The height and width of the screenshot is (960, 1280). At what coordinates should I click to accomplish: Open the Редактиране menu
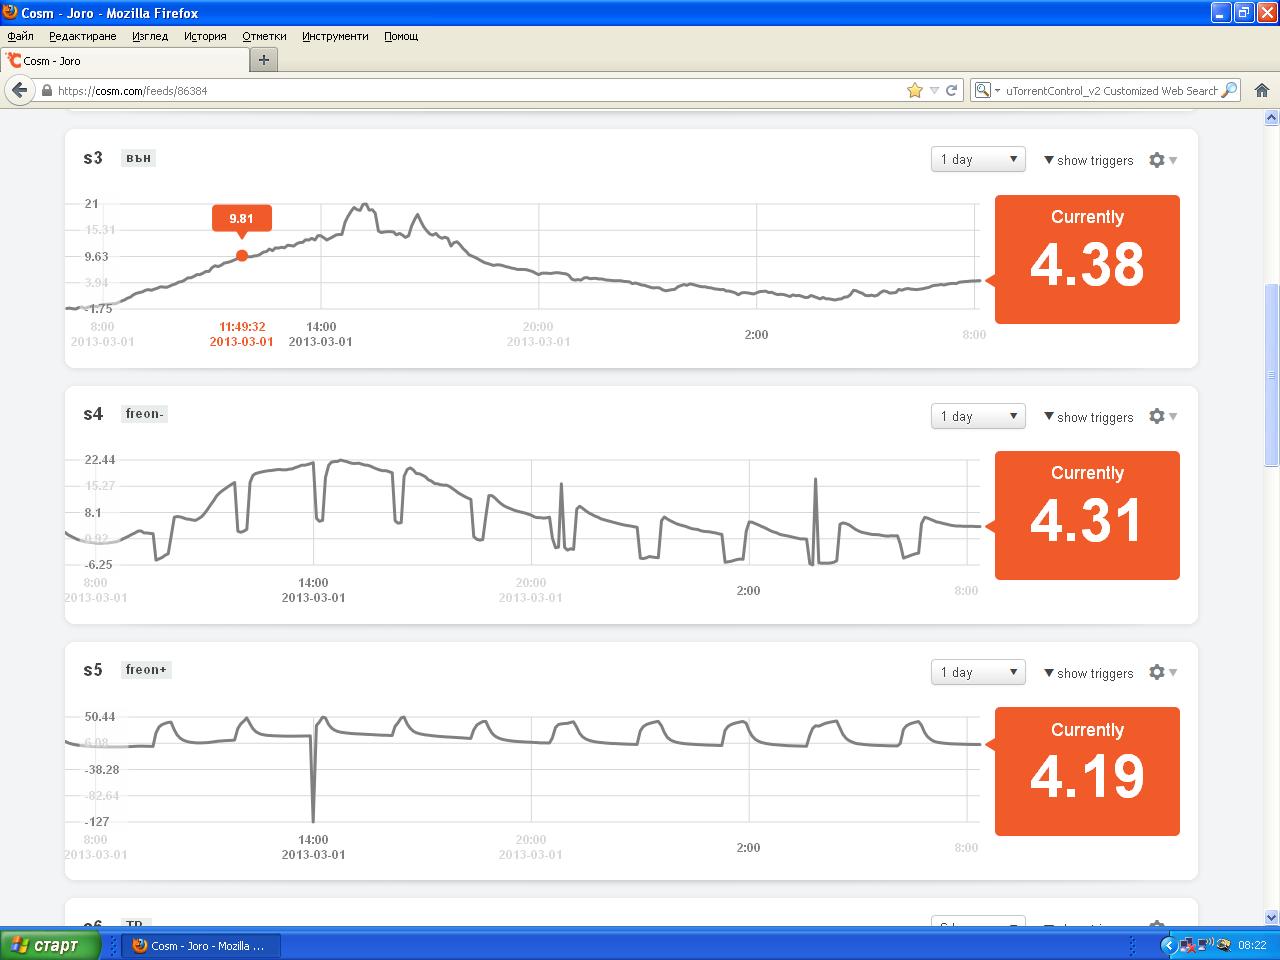click(x=83, y=36)
